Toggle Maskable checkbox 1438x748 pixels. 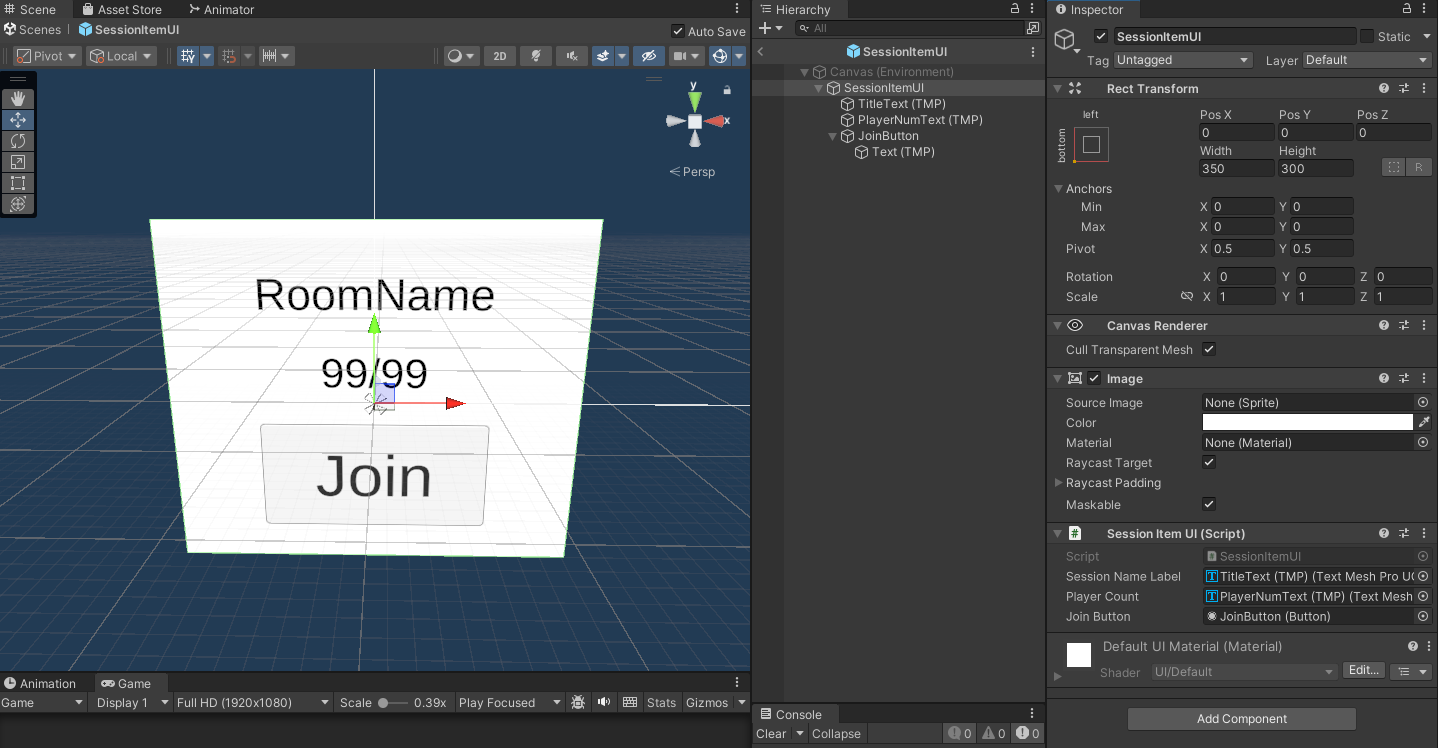click(1209, 505)
